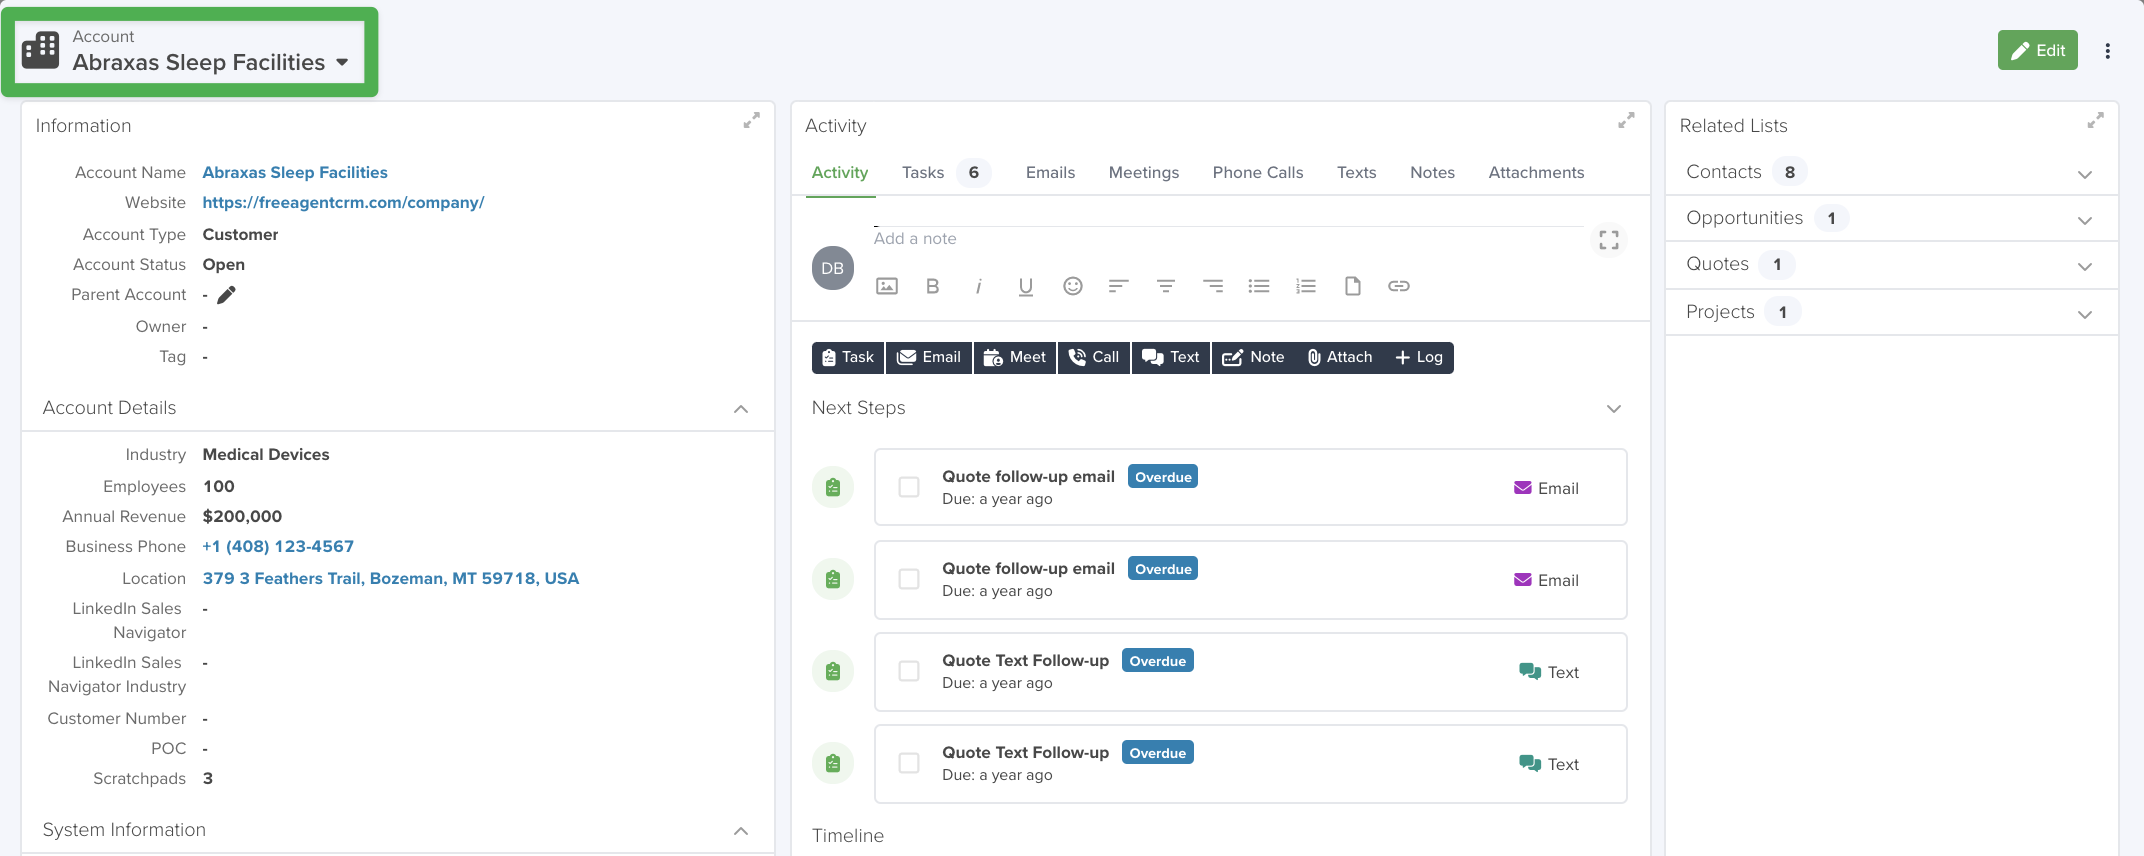
Task: Check the second Quote follow-up email task
Action: pyautogui.click(x=909, y=579)
